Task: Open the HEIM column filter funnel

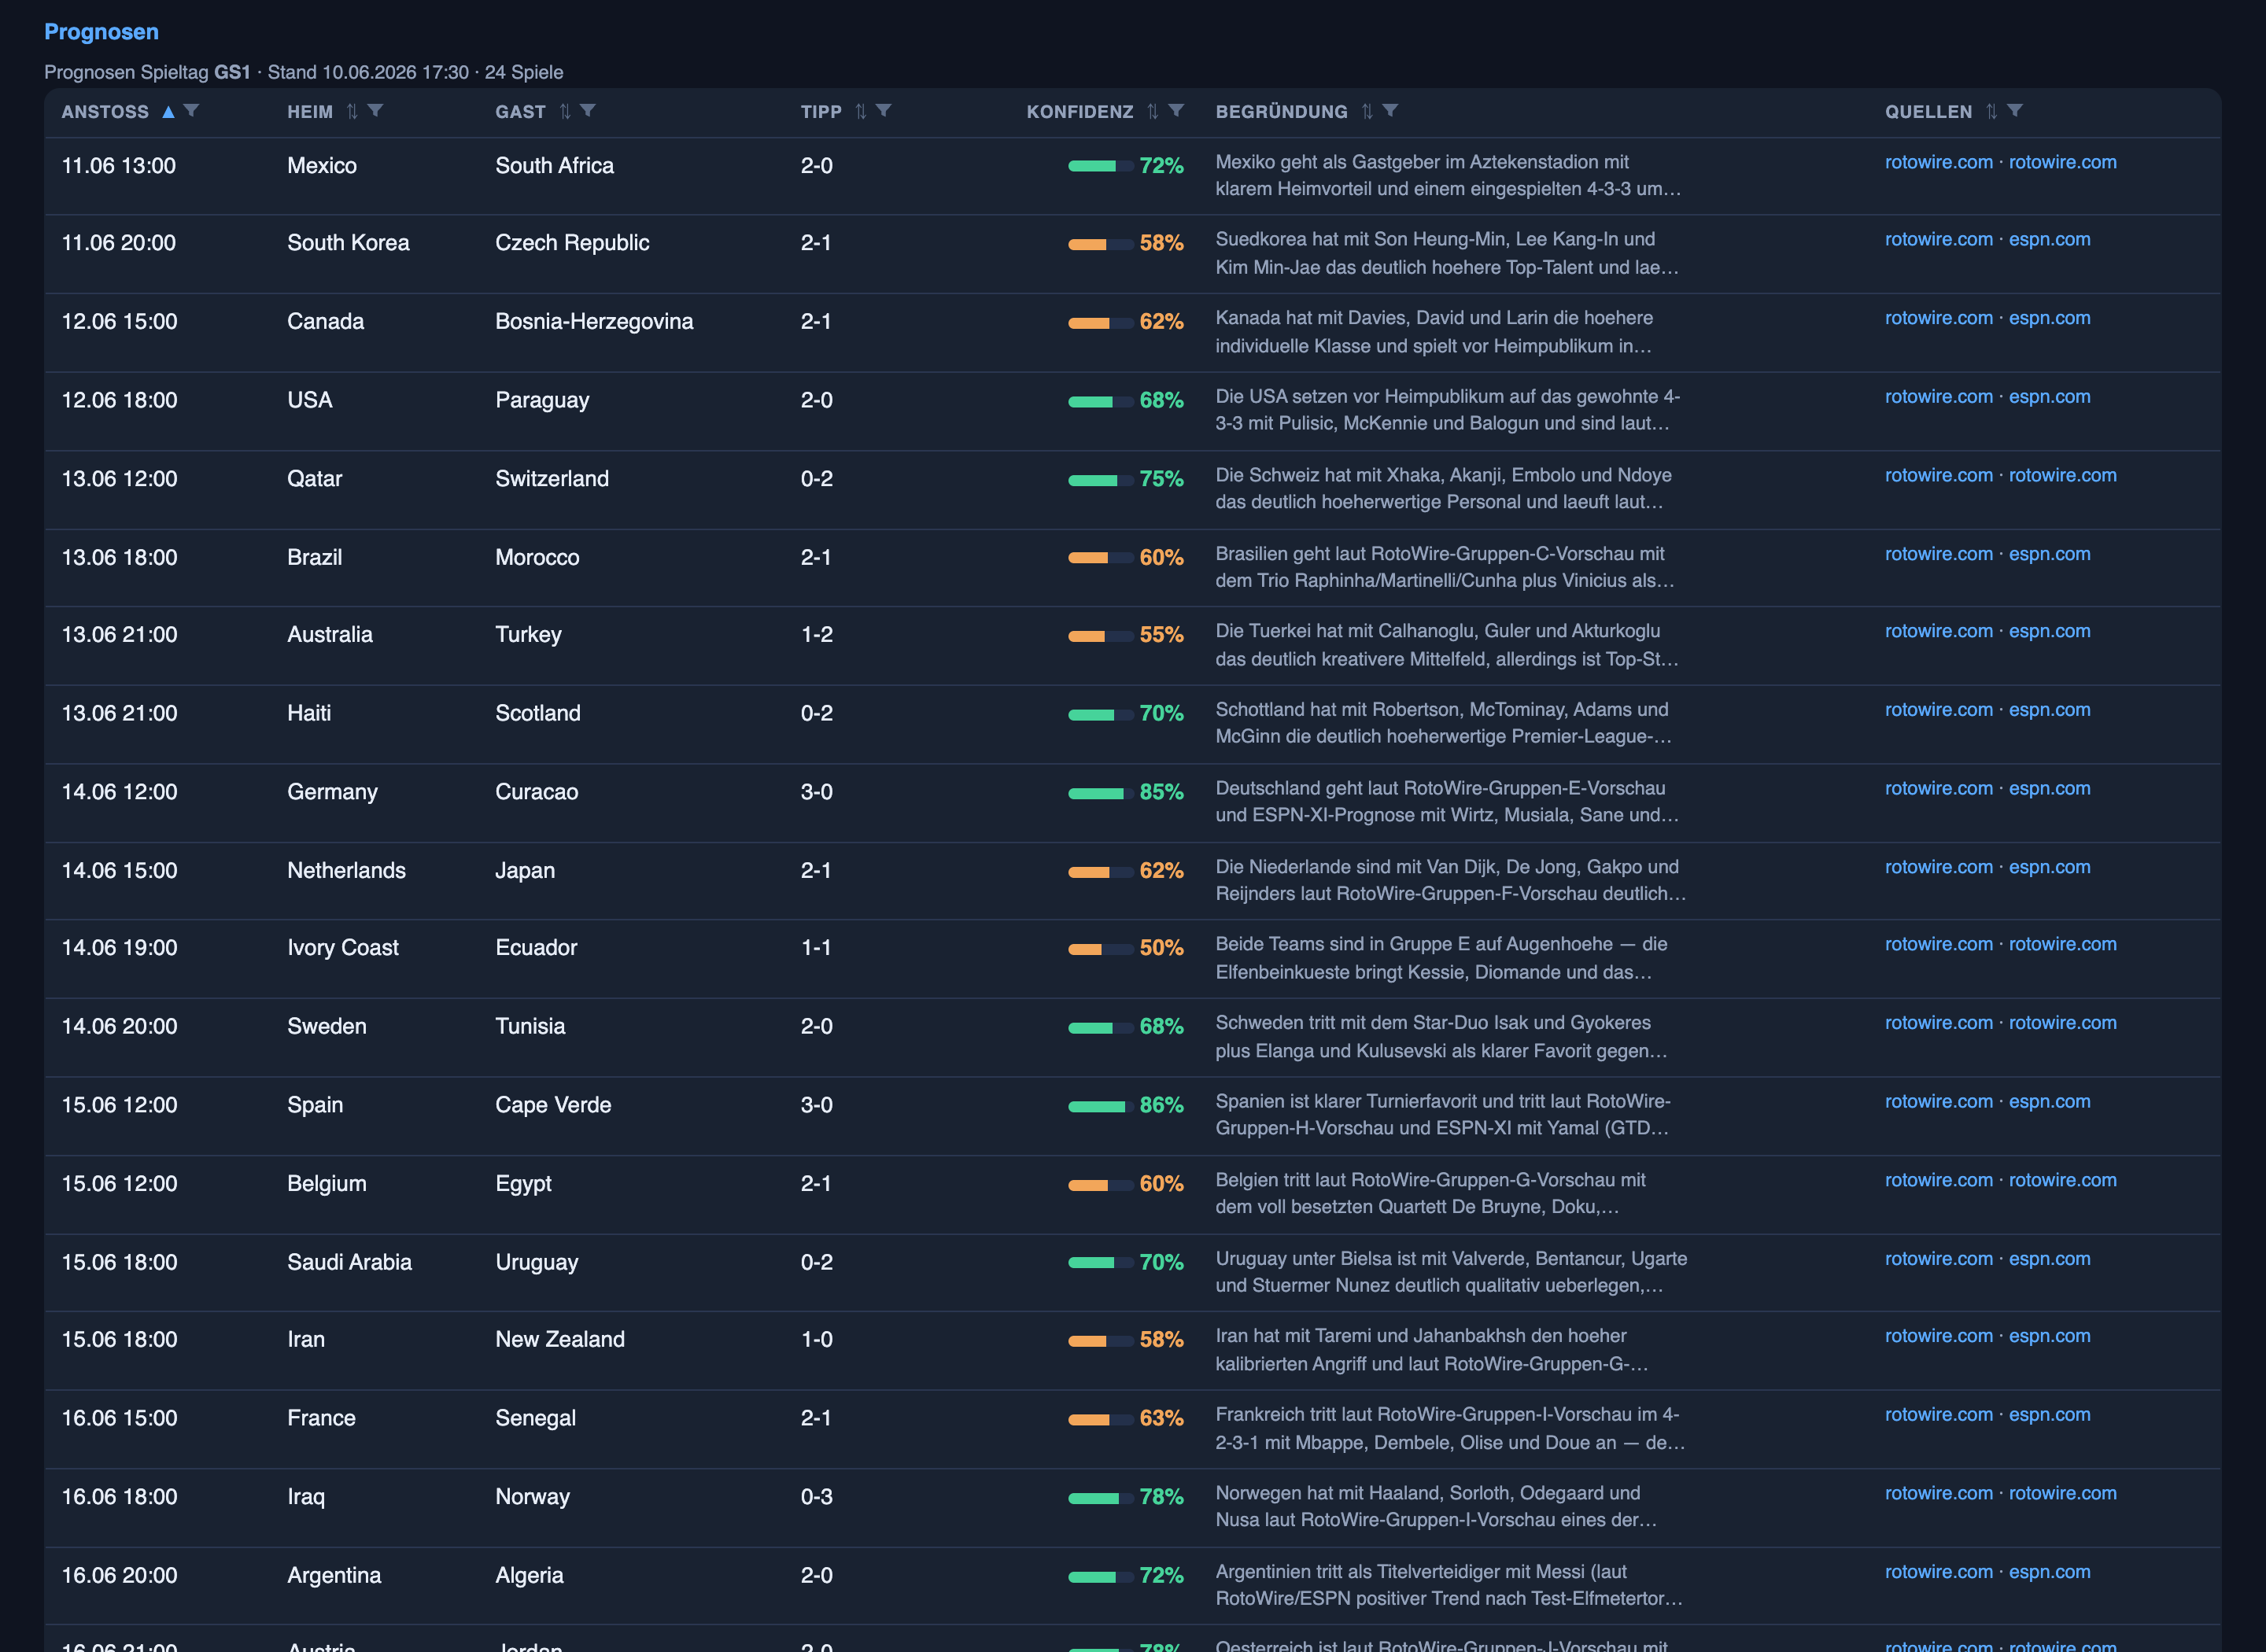Action: click(x=375, y=111)
